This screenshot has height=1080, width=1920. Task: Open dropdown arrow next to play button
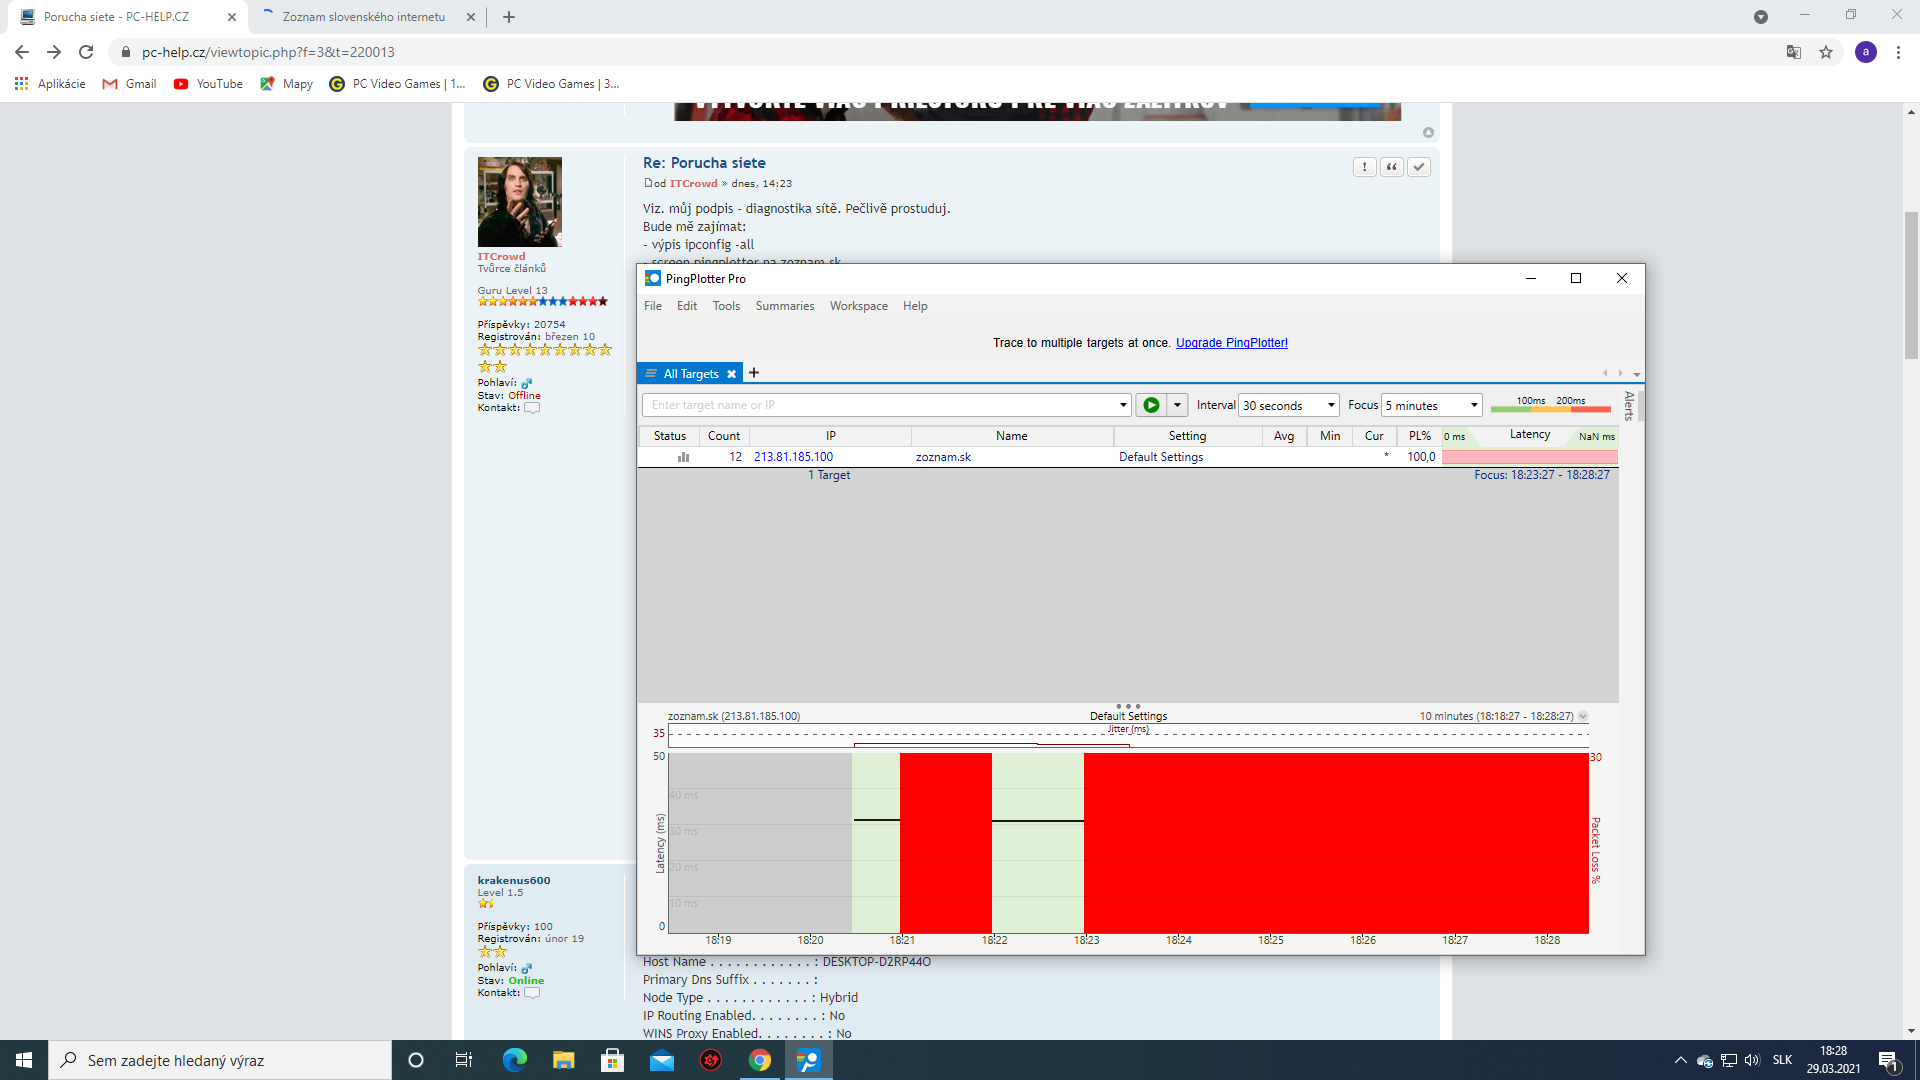1177,405
